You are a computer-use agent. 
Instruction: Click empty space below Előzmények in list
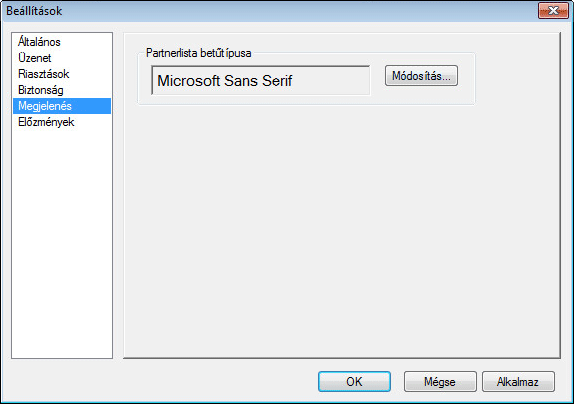tap(62, 242)
